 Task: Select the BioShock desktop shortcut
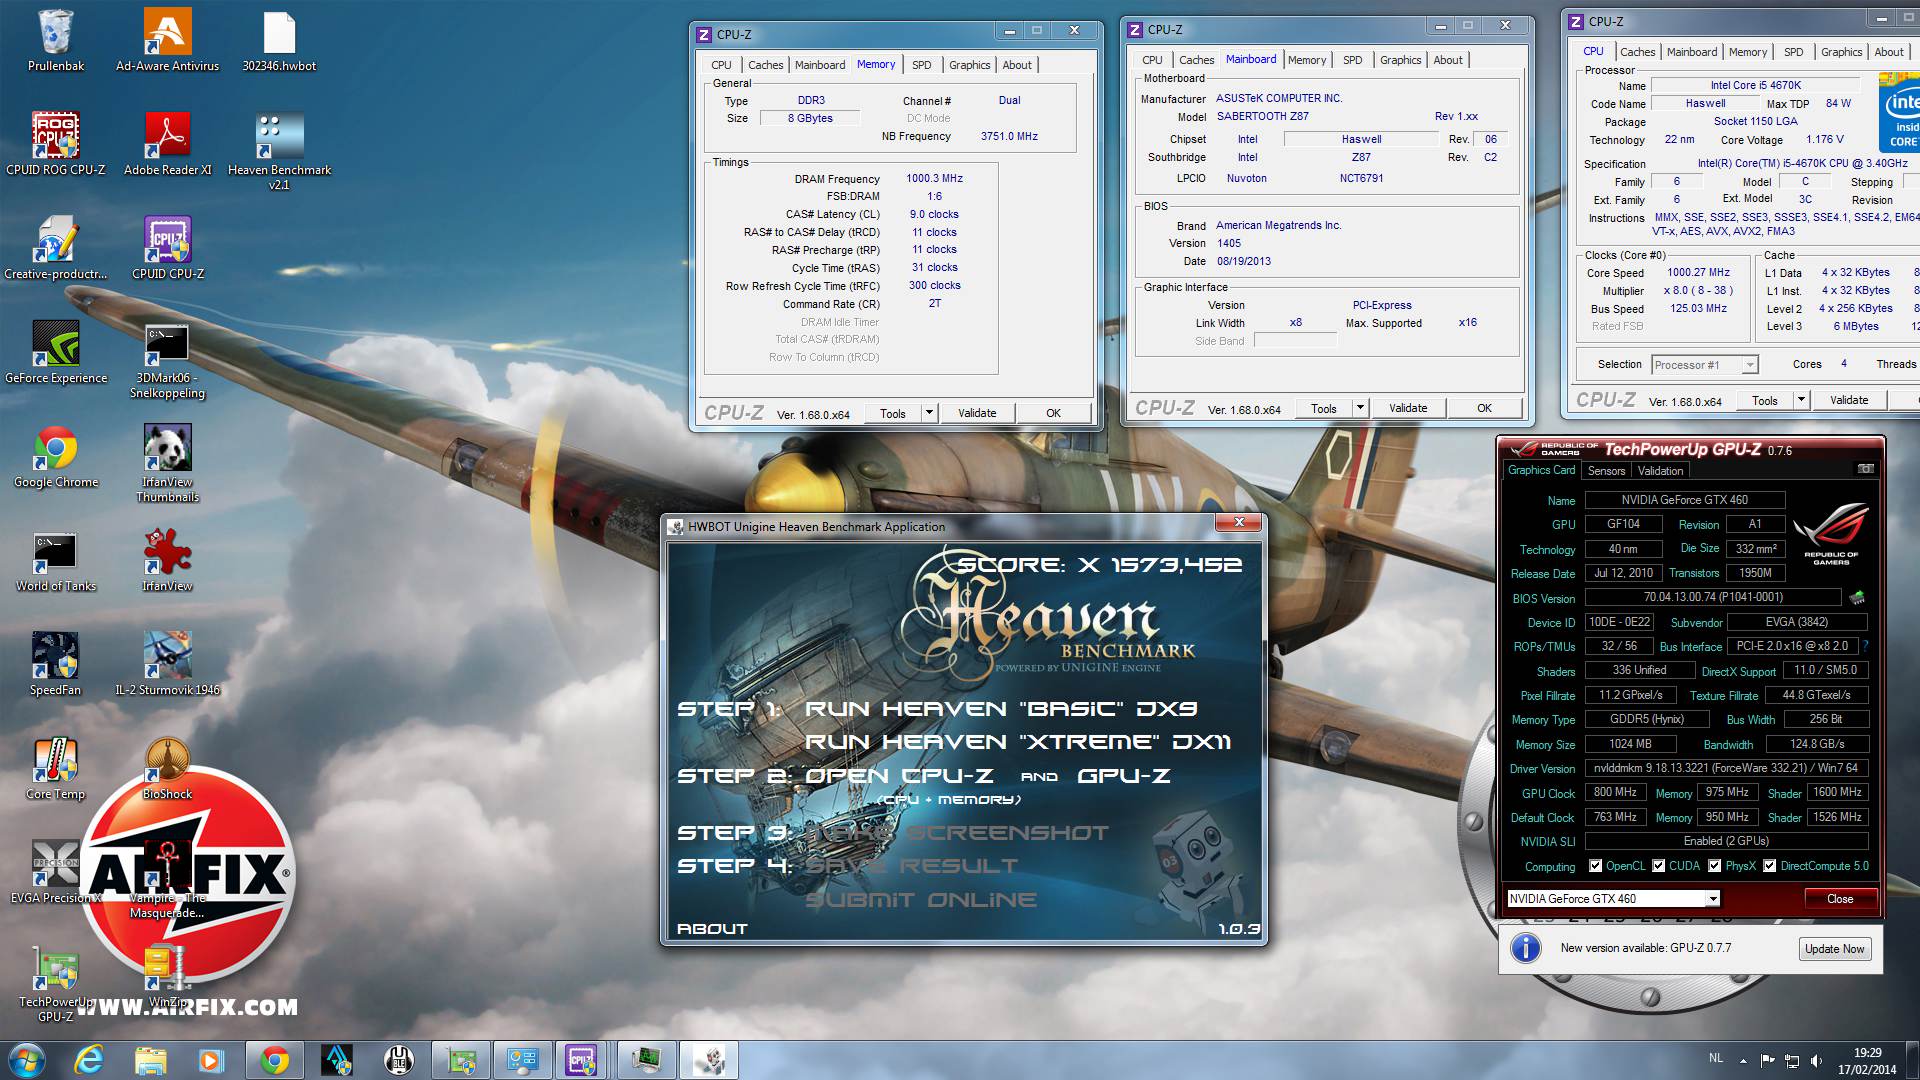167,768
